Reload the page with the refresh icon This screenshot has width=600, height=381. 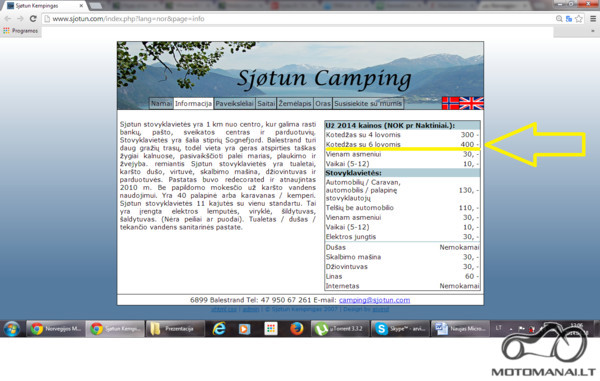point(33,19)
